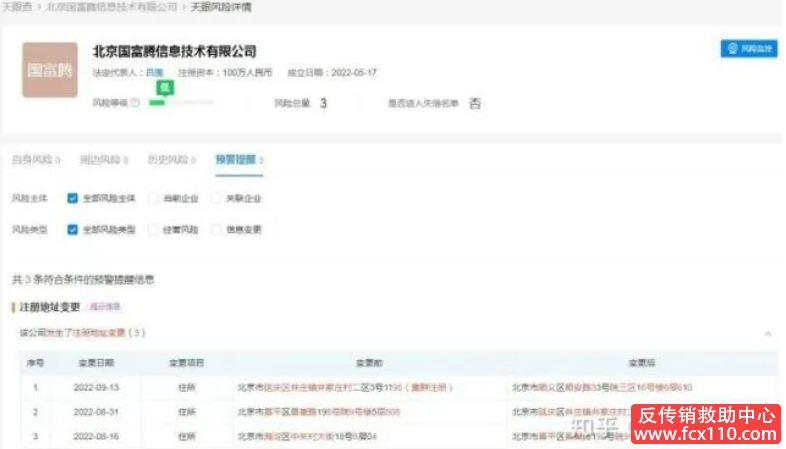Switch to the 周边风险 tab
The image size is (786, 449).
(104, 160)
